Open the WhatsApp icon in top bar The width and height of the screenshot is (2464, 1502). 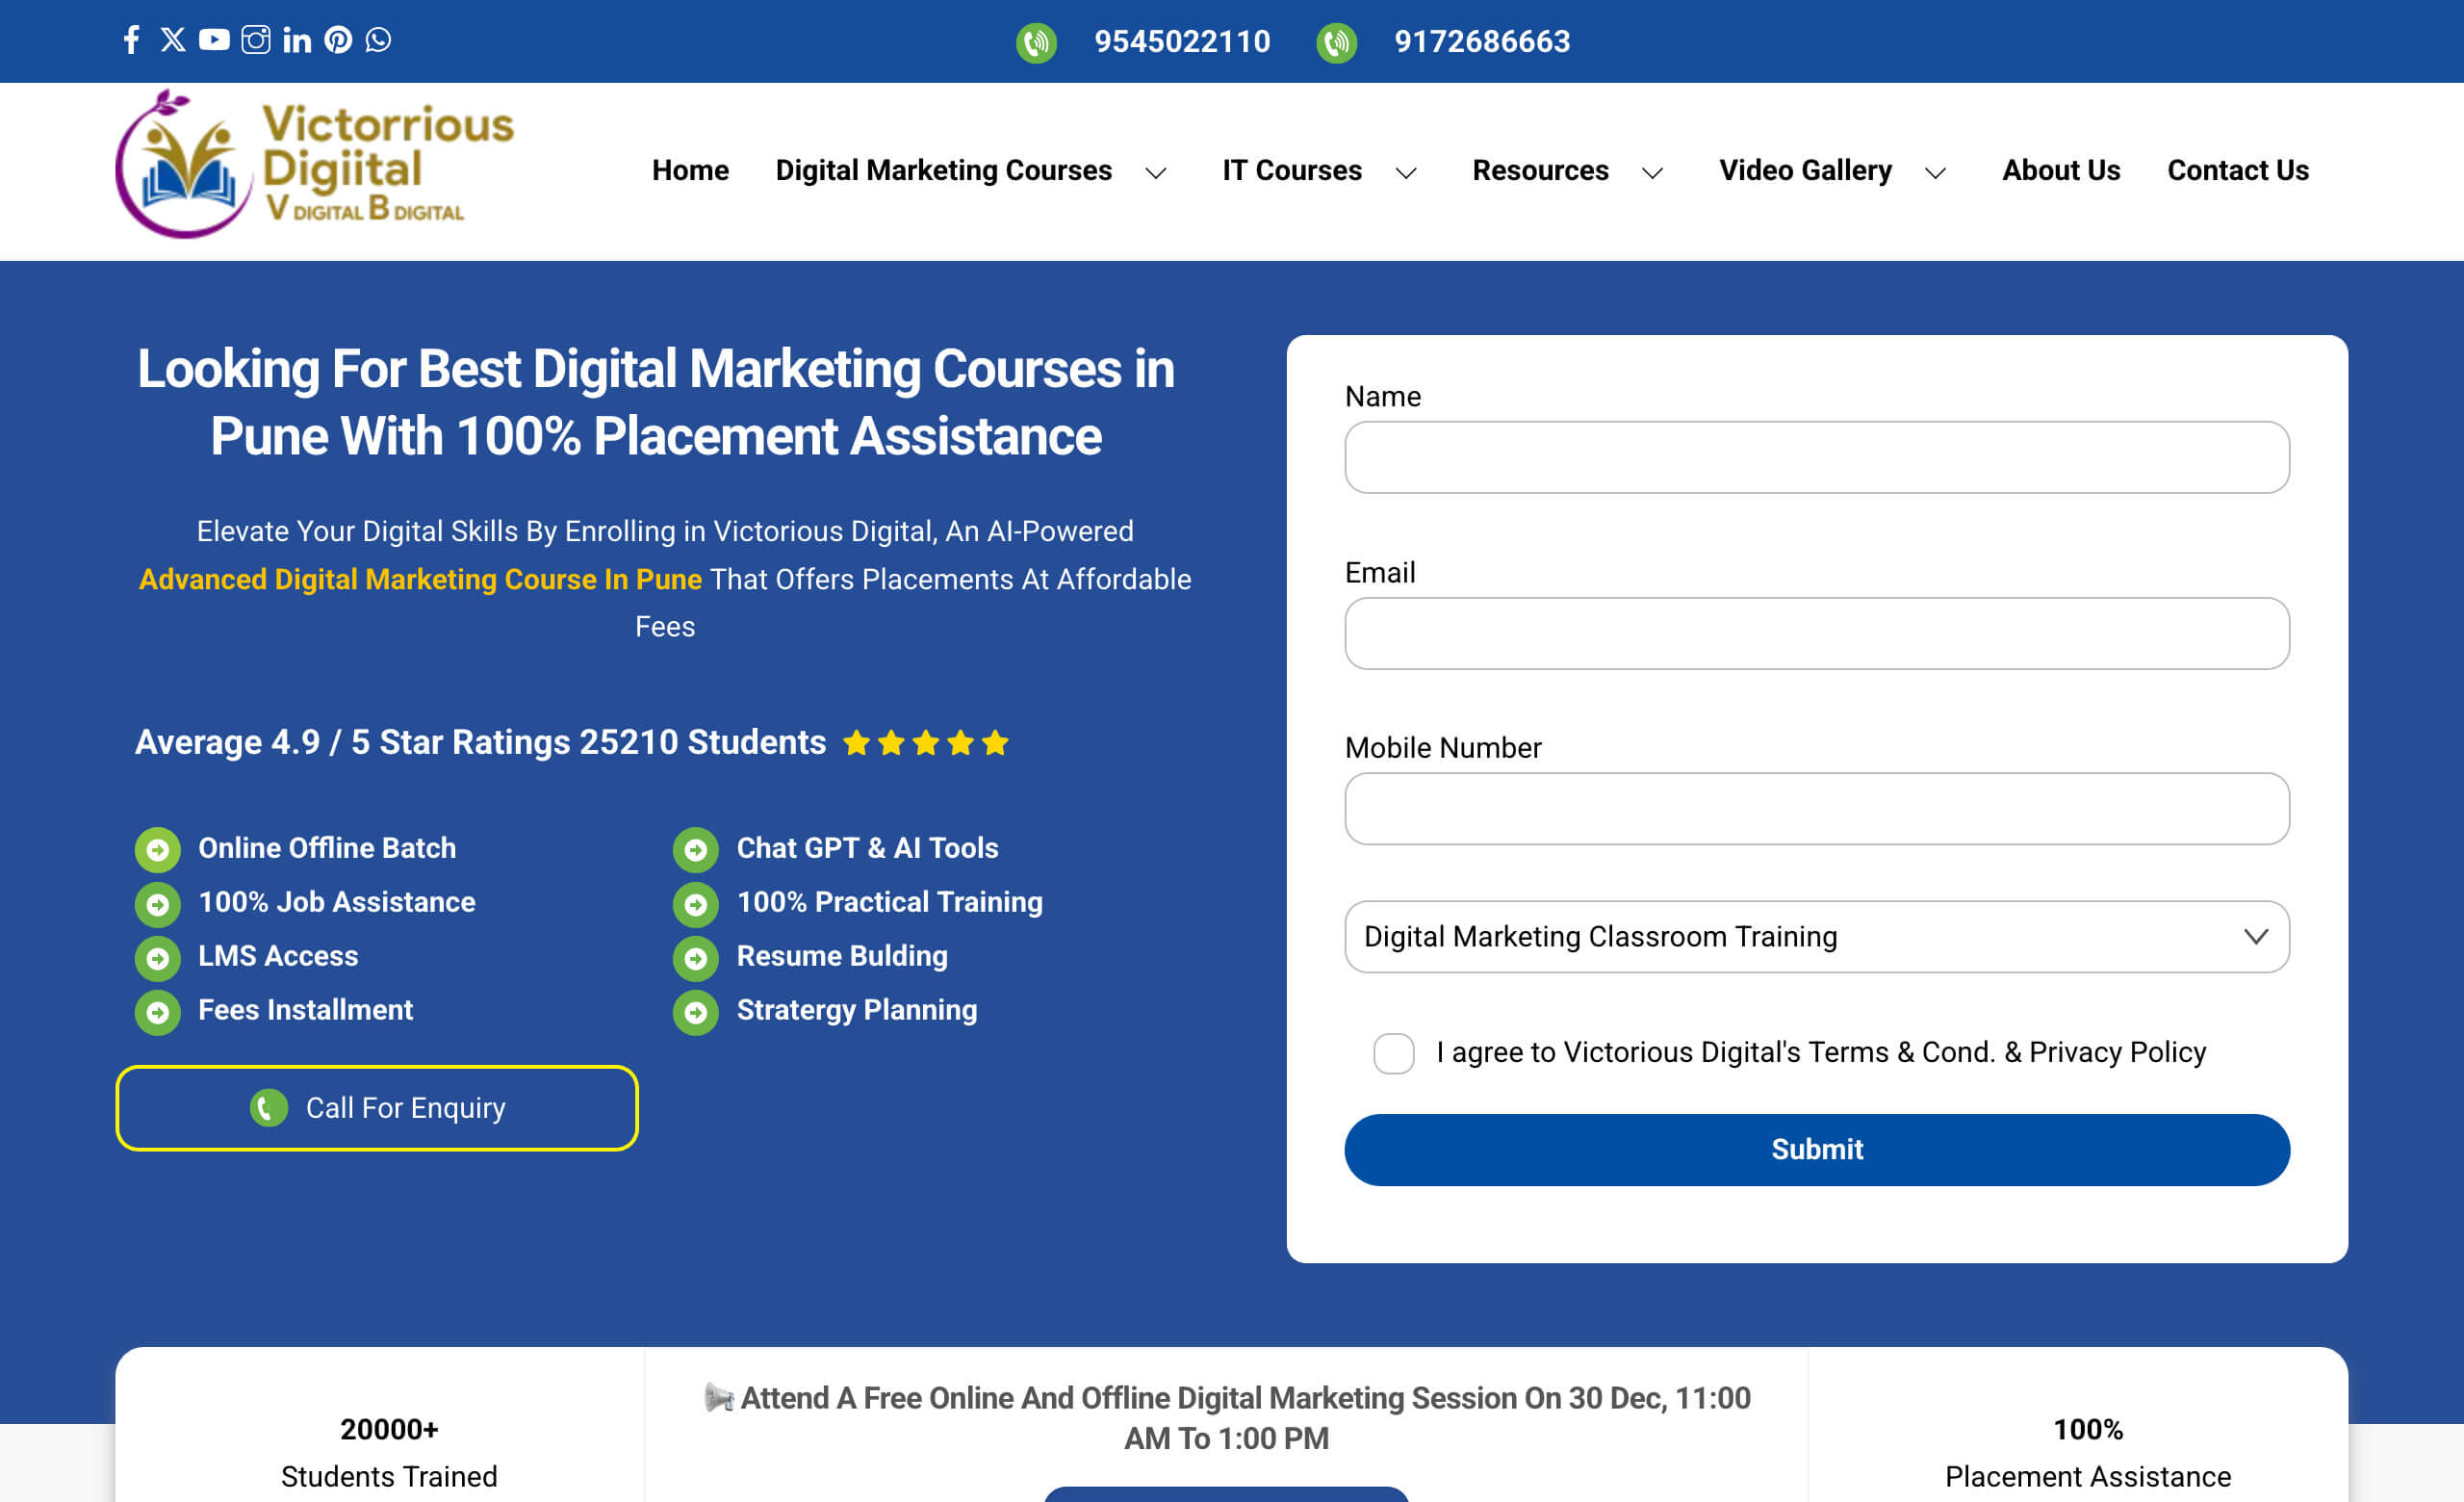coord(378,40)
